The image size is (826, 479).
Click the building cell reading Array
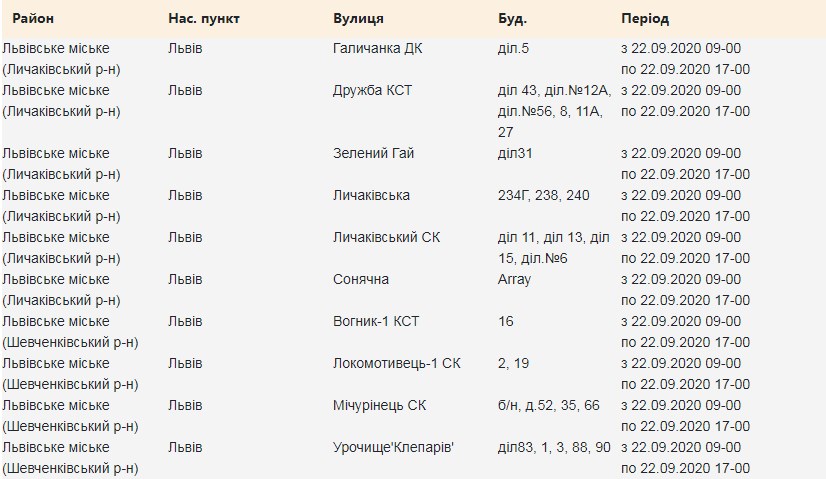coord(514,279)
